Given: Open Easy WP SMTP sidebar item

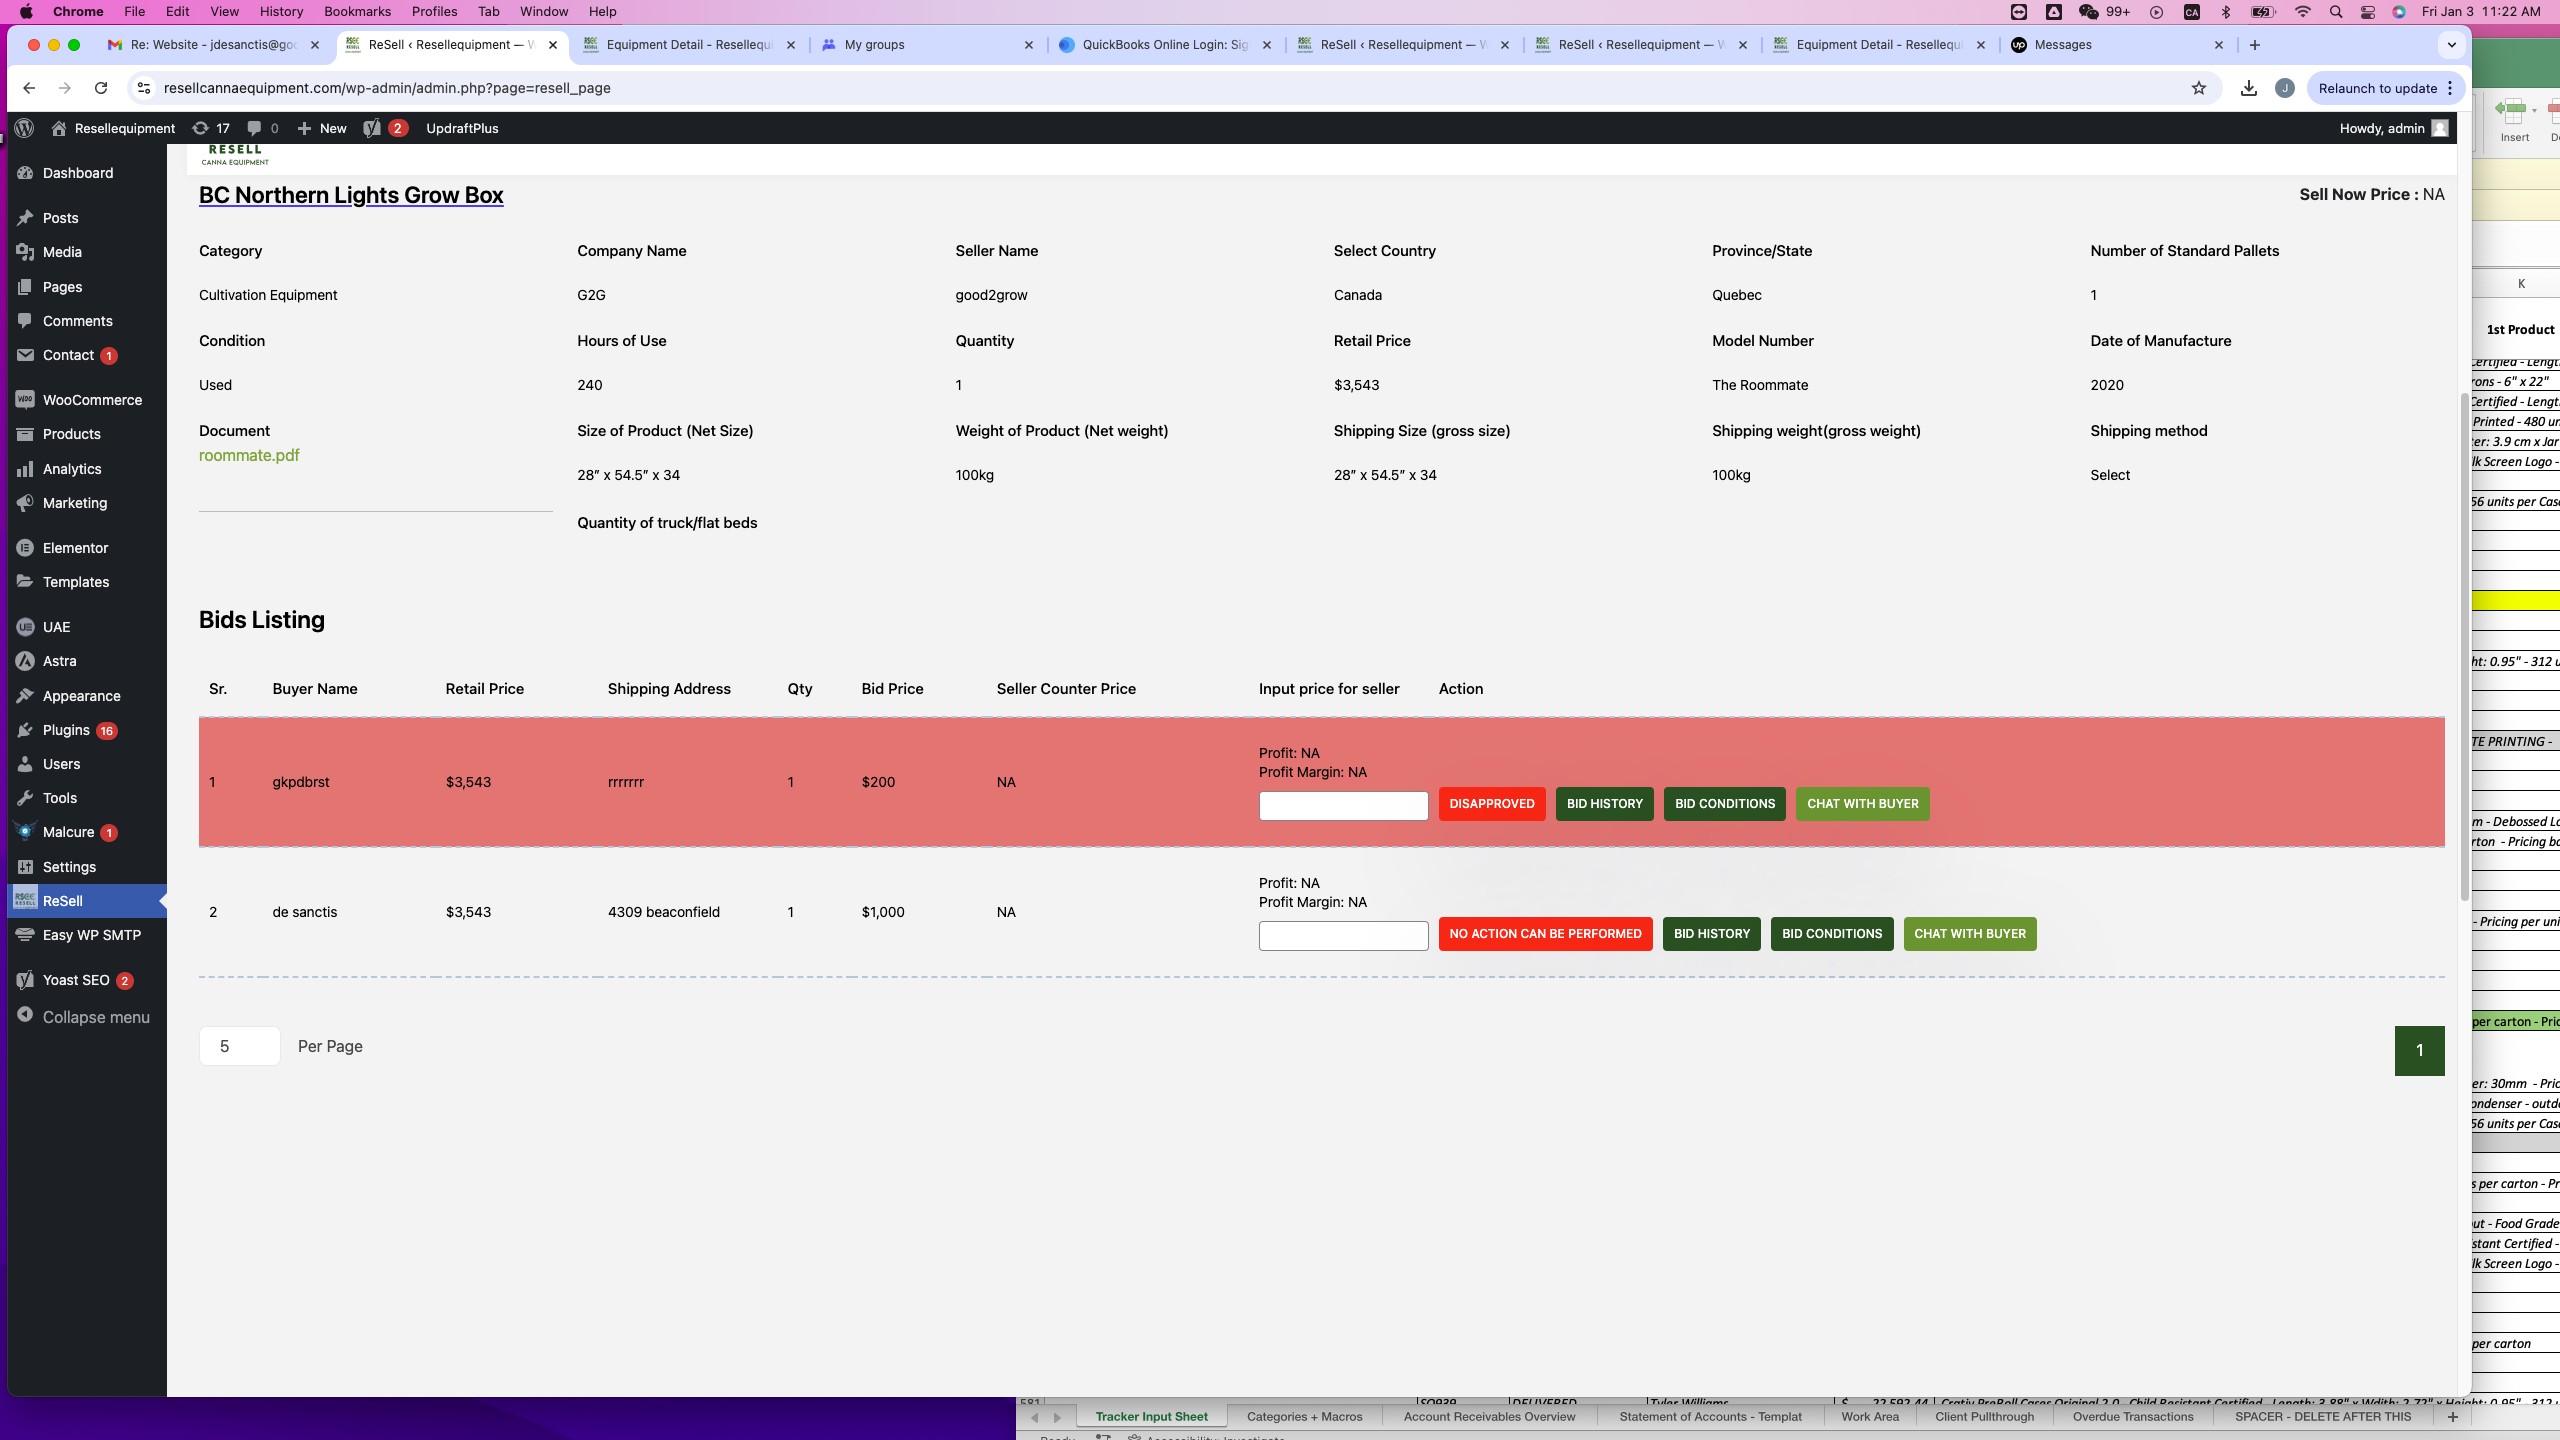Looking at the screenshot, I should pyautogui.click(x=91, y=935).
